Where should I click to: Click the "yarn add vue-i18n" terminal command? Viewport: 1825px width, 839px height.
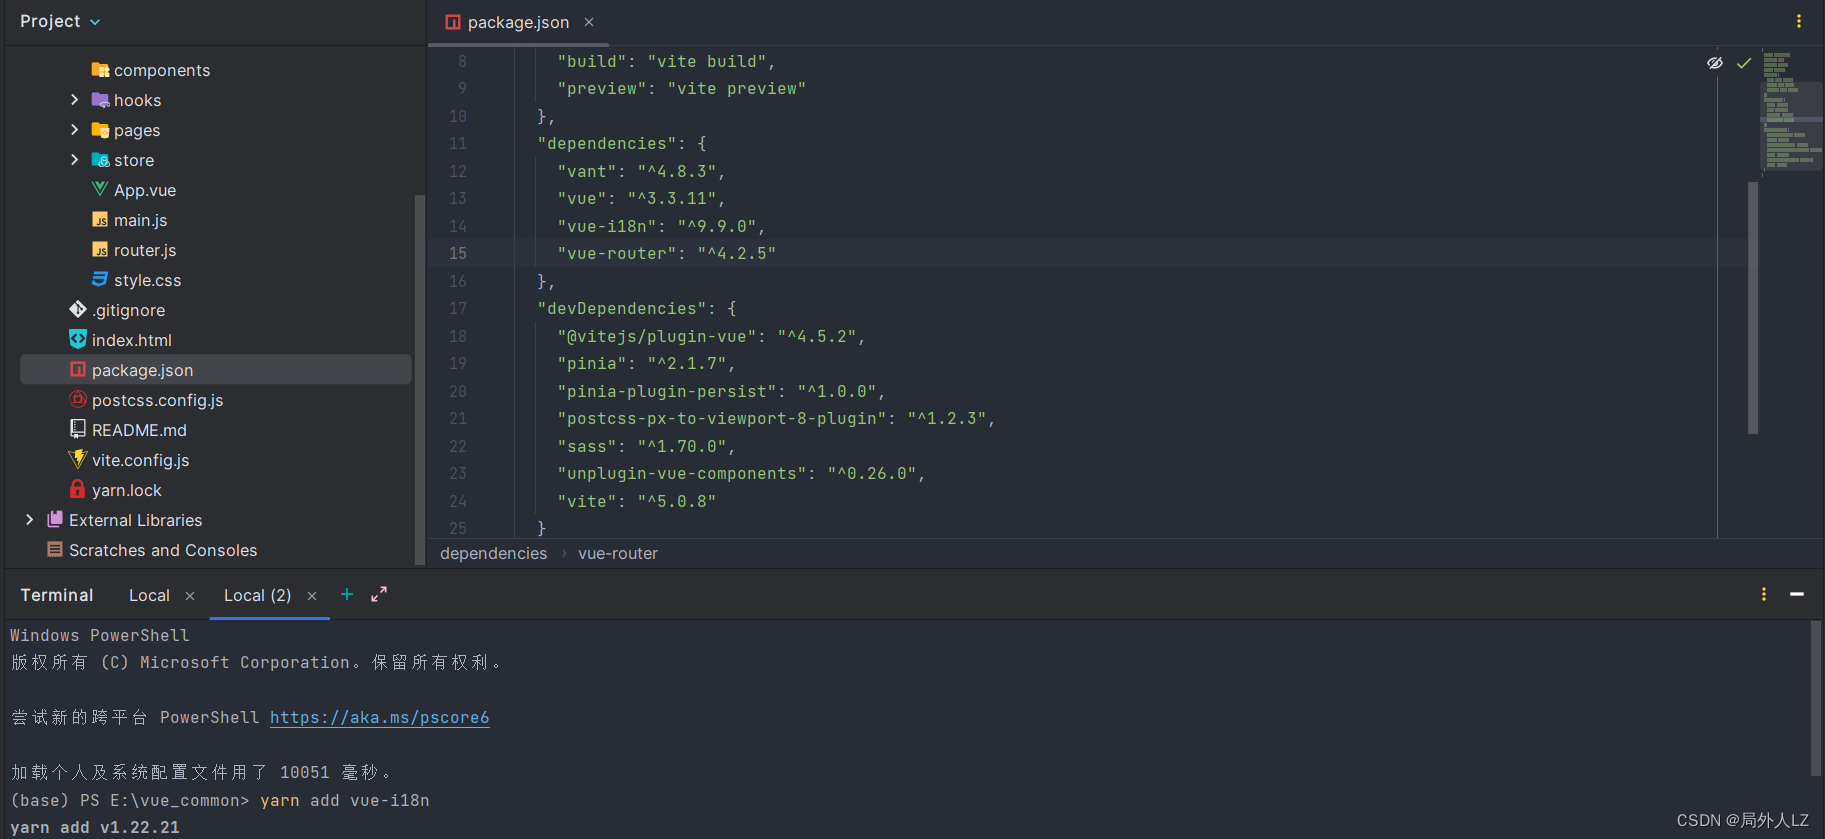point(345,800)
